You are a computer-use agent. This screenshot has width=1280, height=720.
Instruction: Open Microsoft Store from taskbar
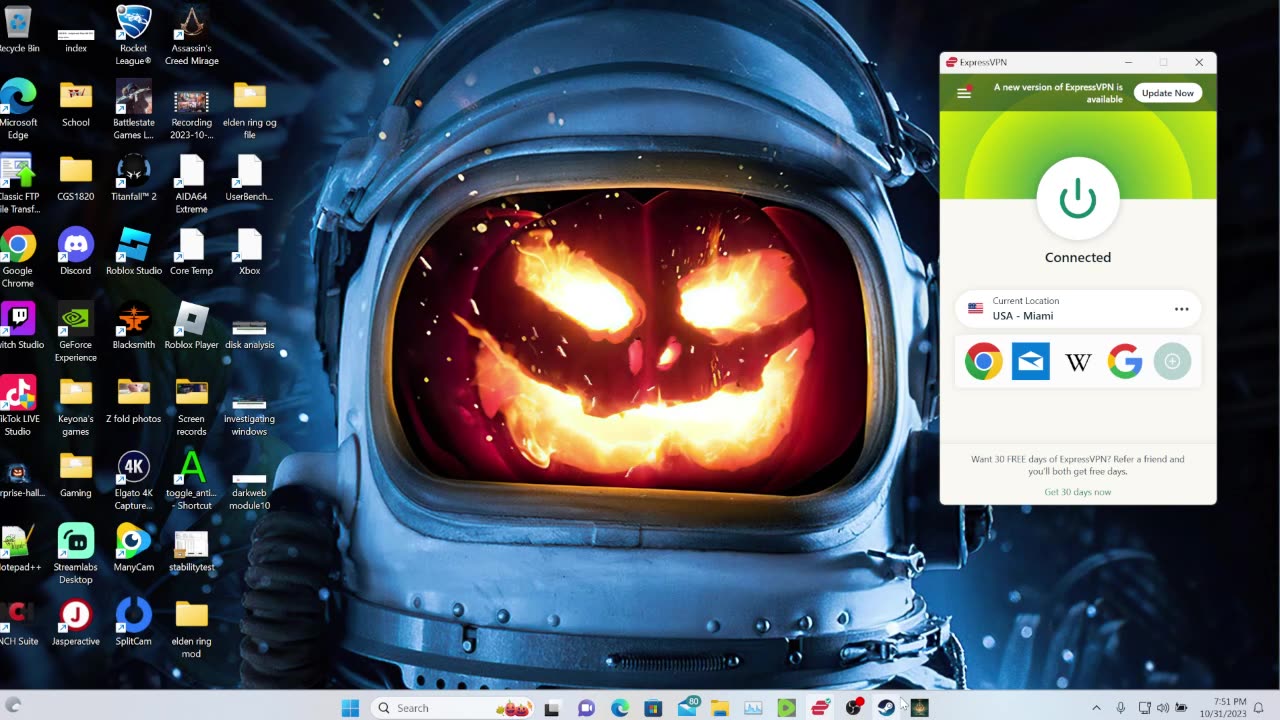point(653,708)
